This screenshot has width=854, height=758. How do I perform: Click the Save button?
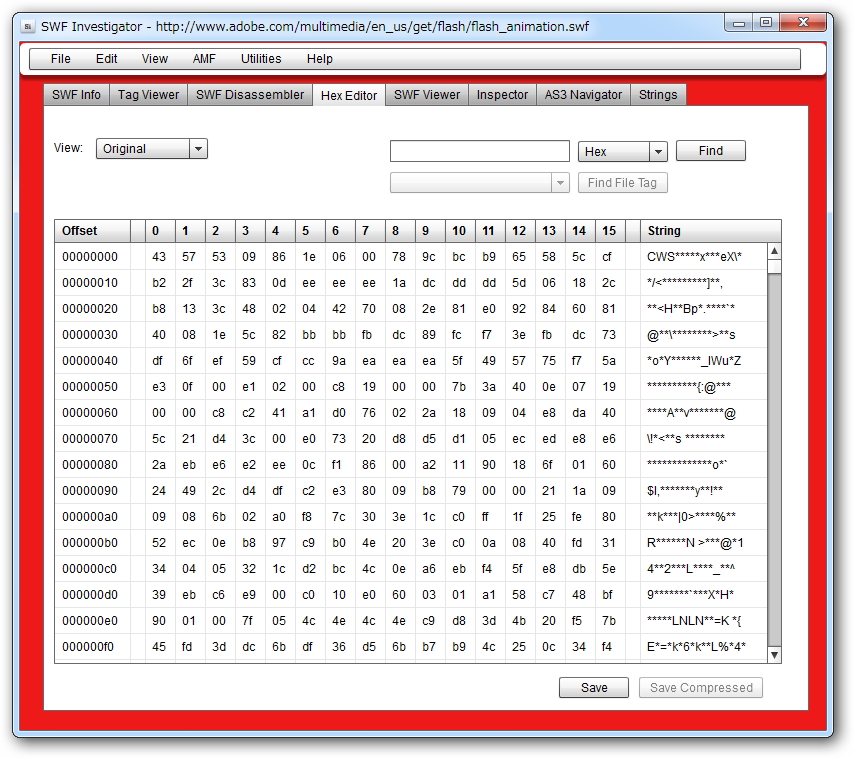click(594, 688)
